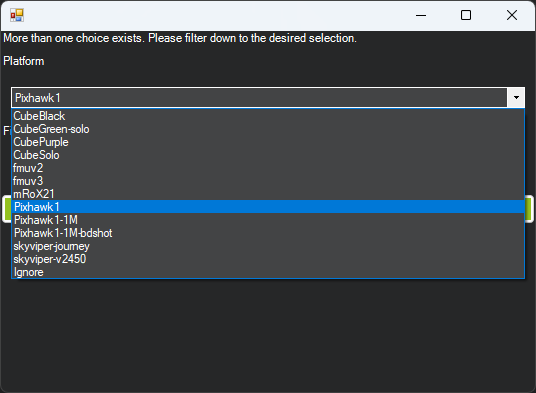Click the Platform combo box text field
This screenshot has height=393, width=536.
259,98
